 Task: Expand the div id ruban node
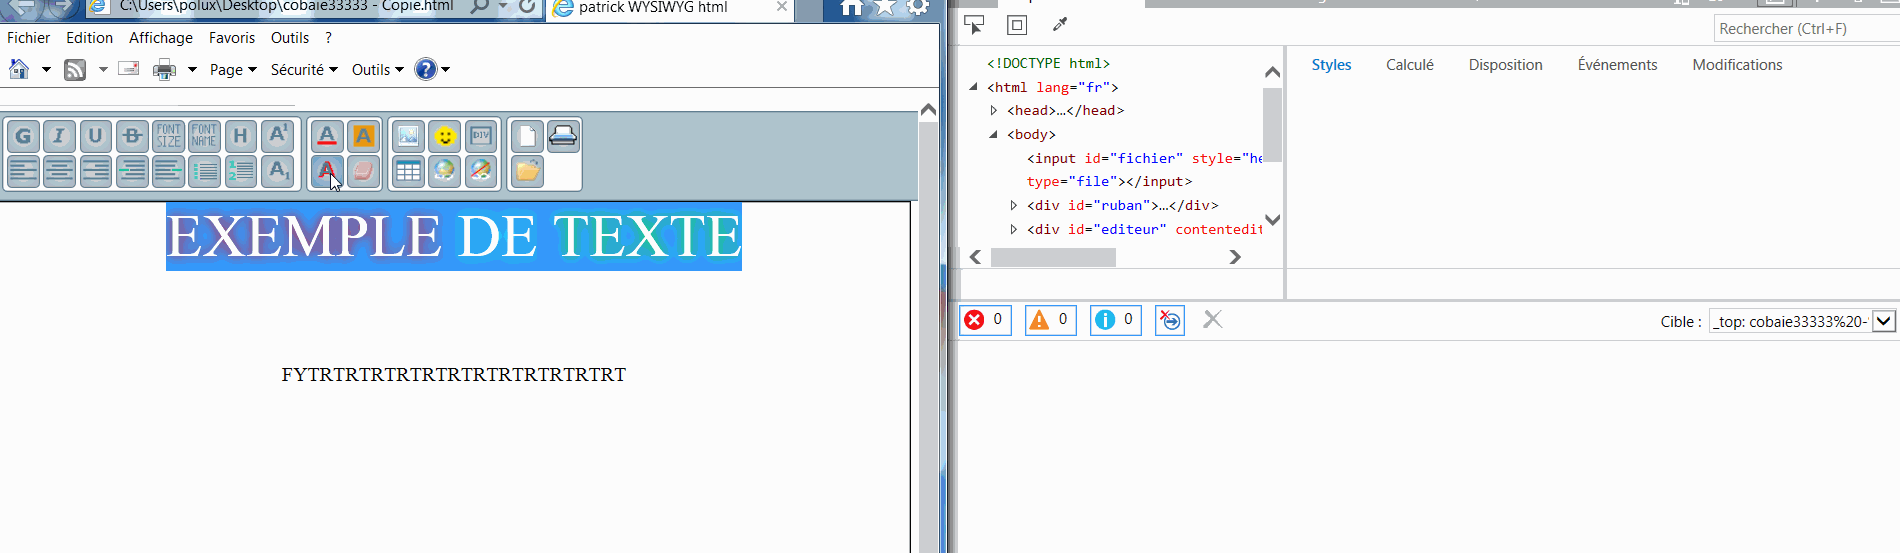(1013, 205)
